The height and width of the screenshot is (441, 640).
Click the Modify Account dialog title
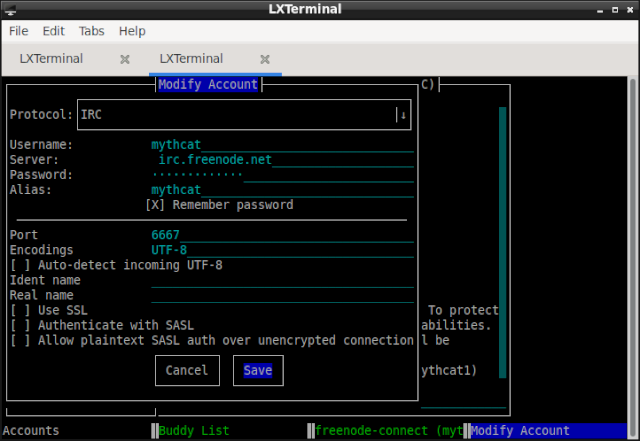point(208,85)
